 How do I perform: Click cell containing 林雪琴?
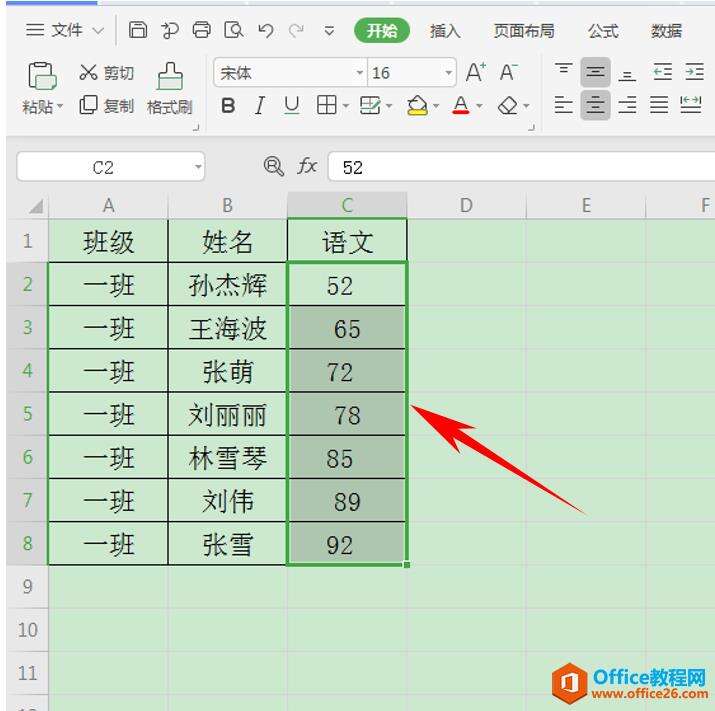point(228,457)
